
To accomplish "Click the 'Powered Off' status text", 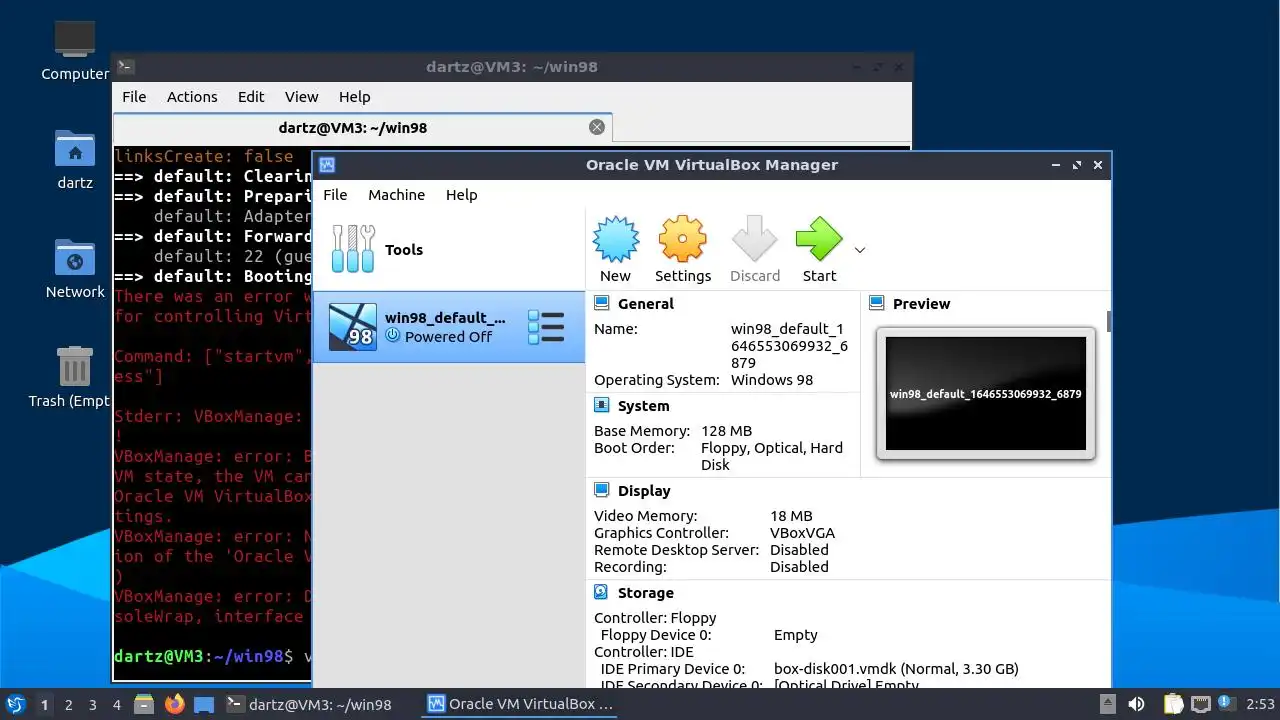I will pos(448,337).
